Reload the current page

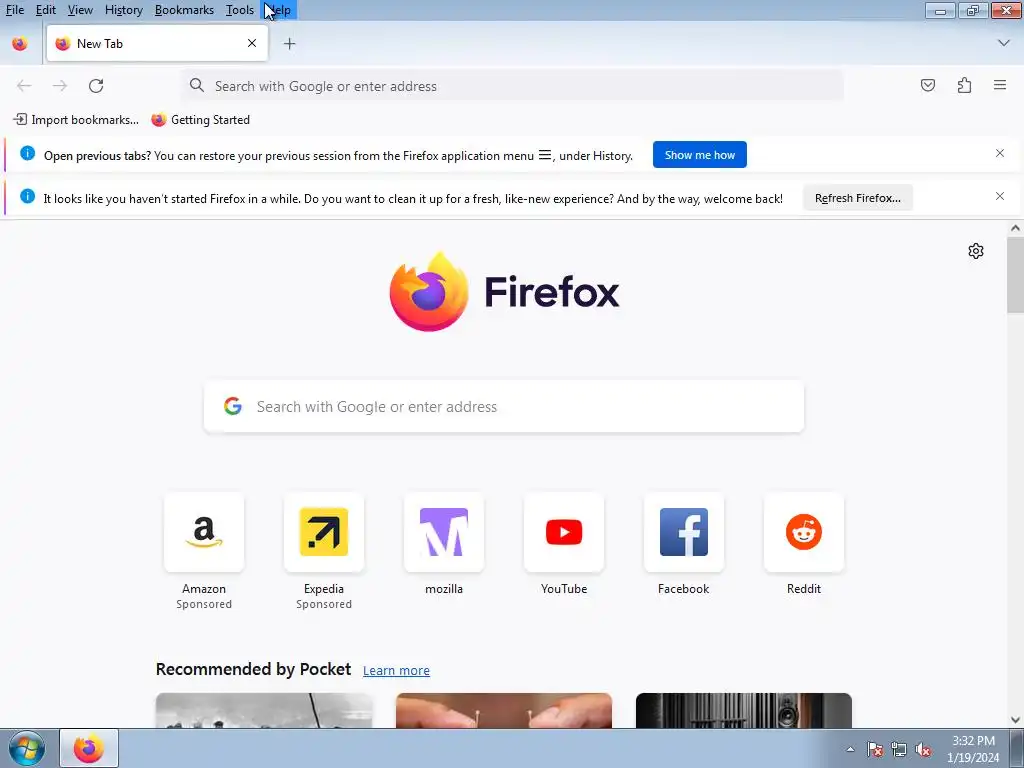tap(96, 86)
